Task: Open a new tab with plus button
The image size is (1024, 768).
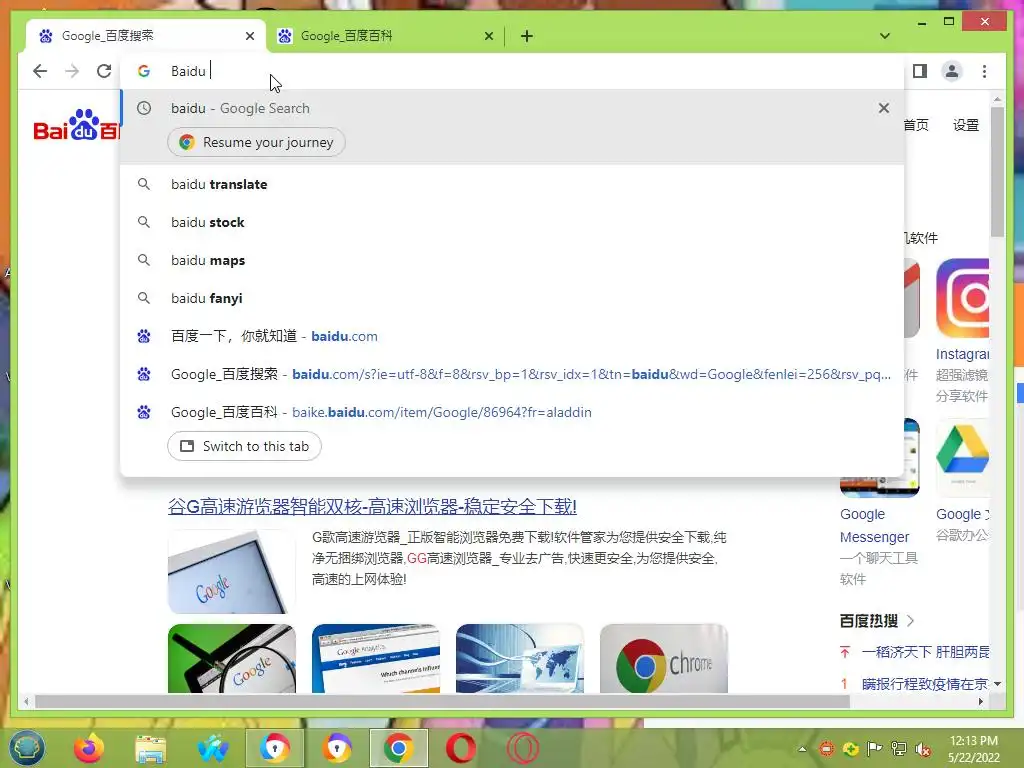Action: (527, 36)
